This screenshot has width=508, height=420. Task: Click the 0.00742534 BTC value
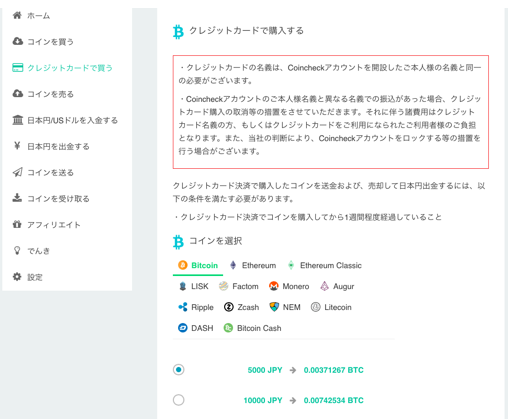333,400
